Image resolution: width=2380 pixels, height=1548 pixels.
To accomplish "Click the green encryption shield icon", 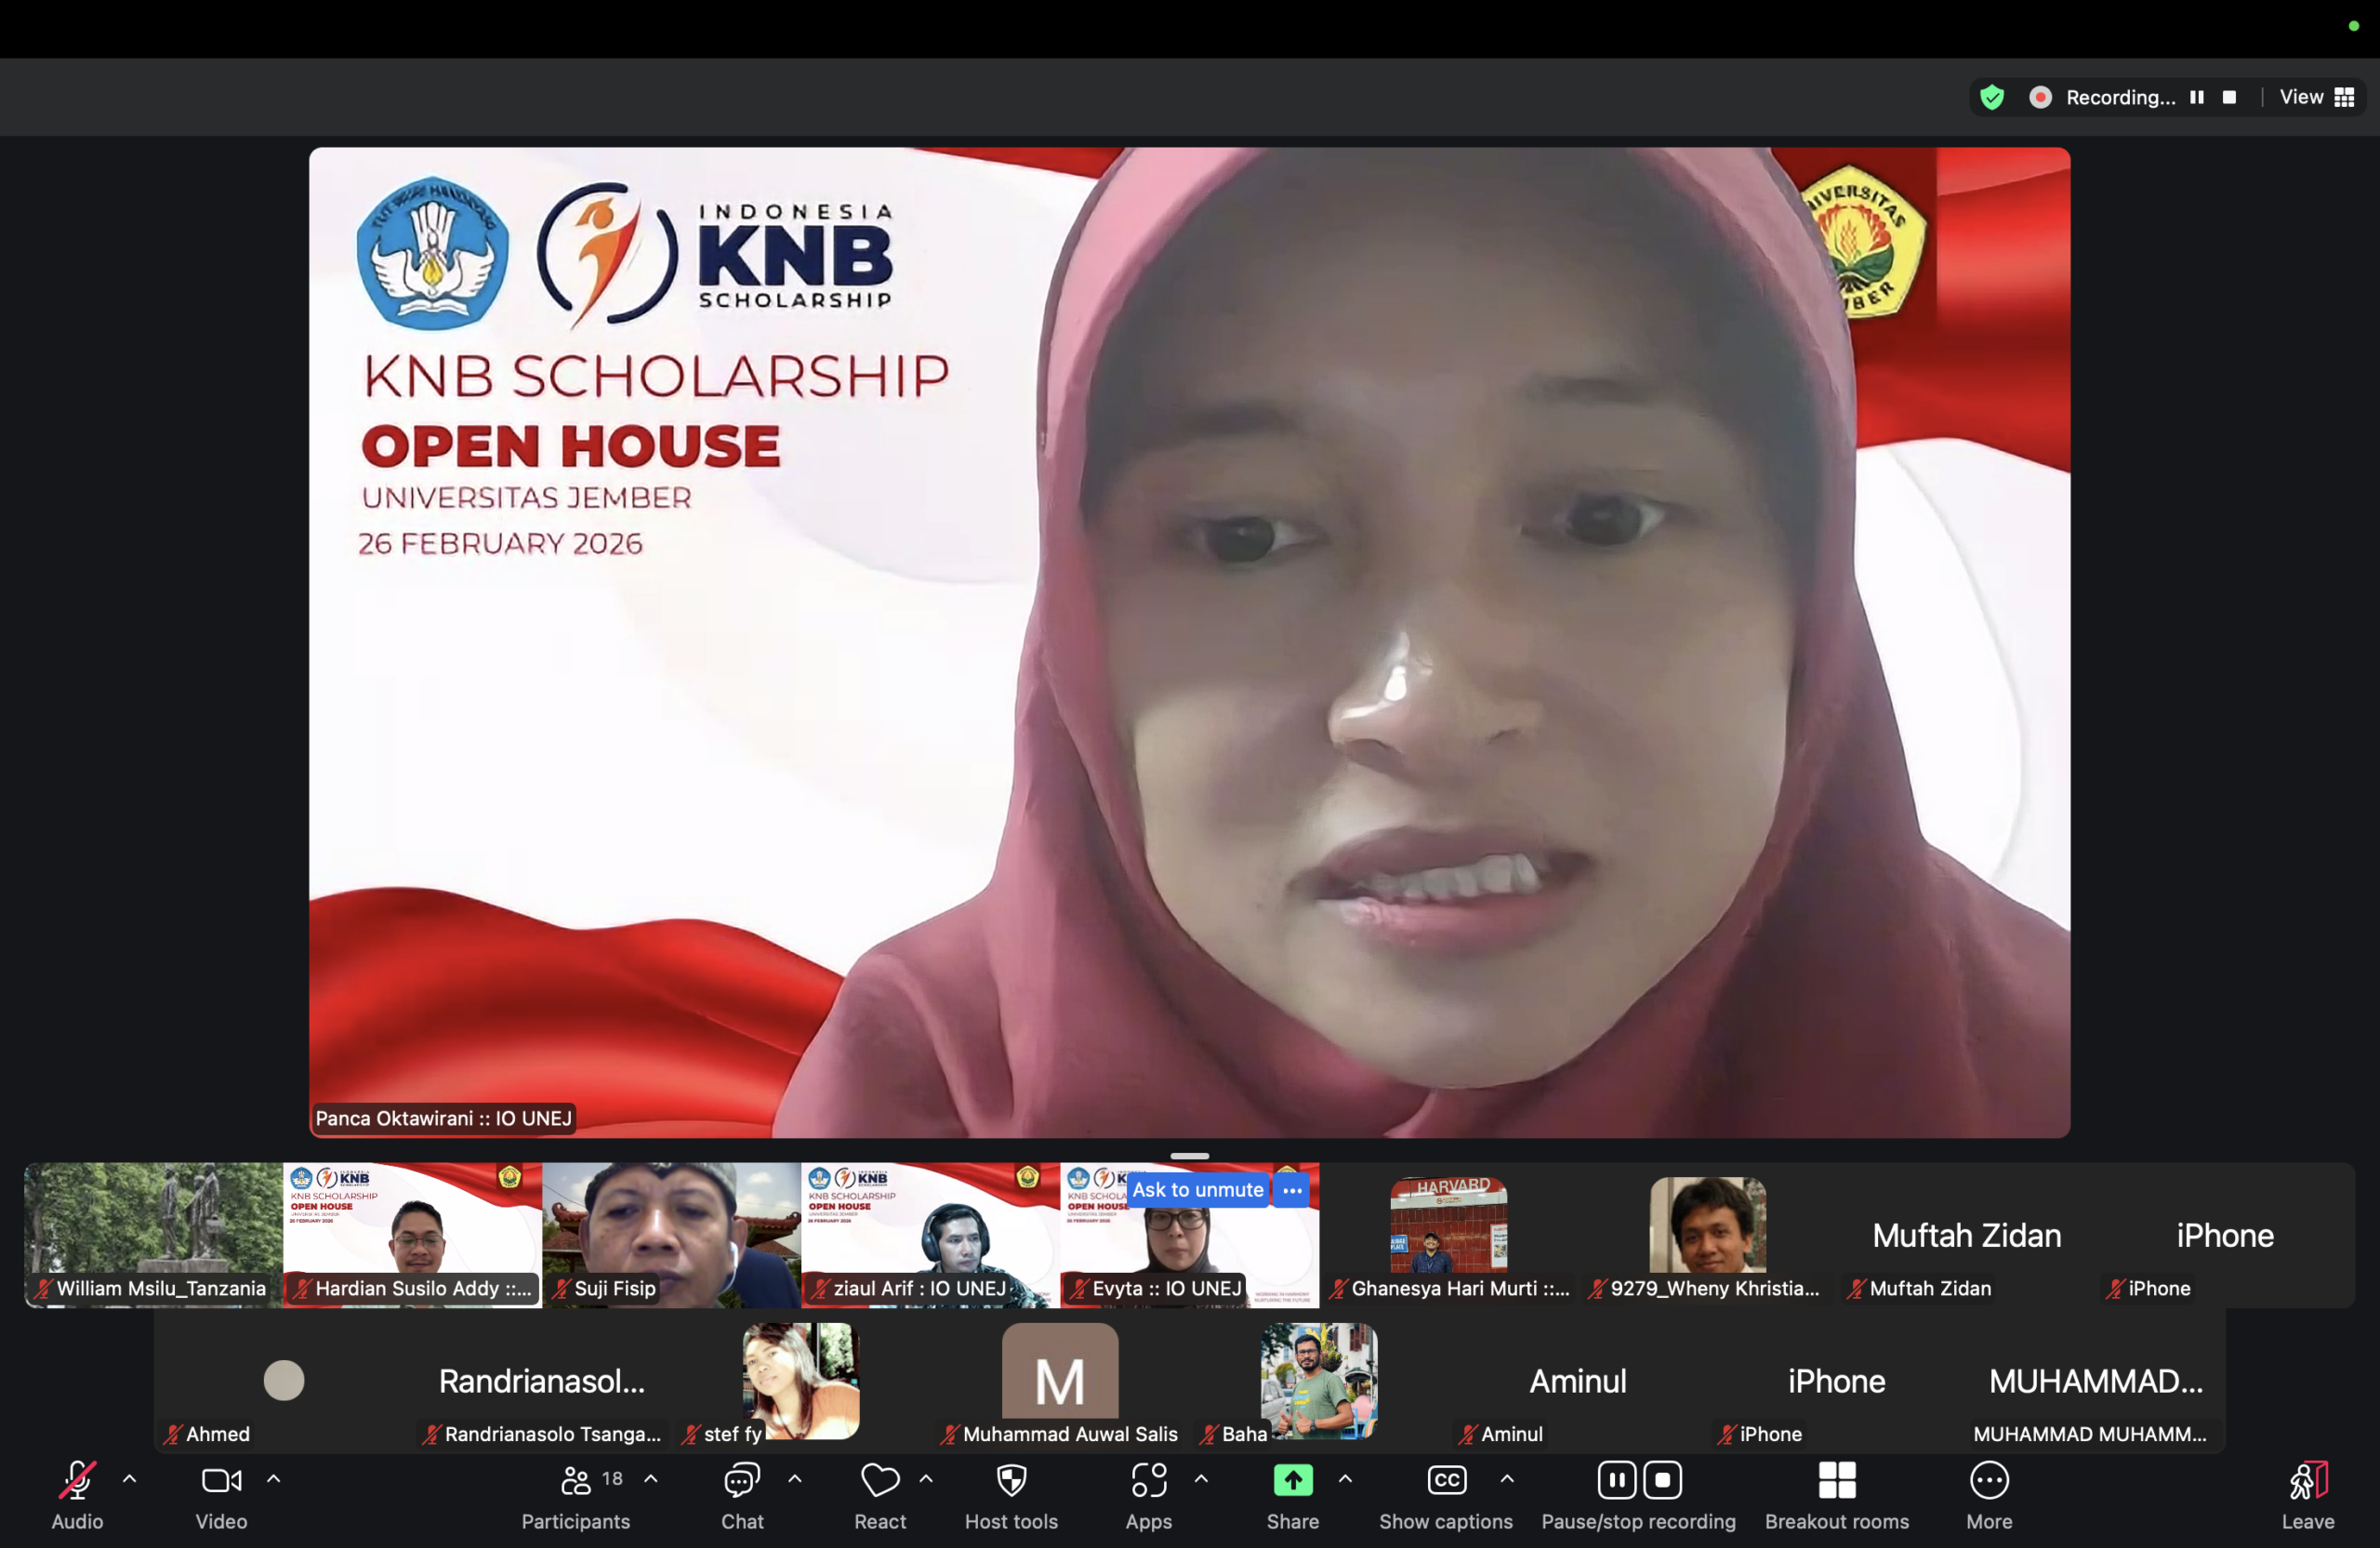I will tap(1991, 97).
